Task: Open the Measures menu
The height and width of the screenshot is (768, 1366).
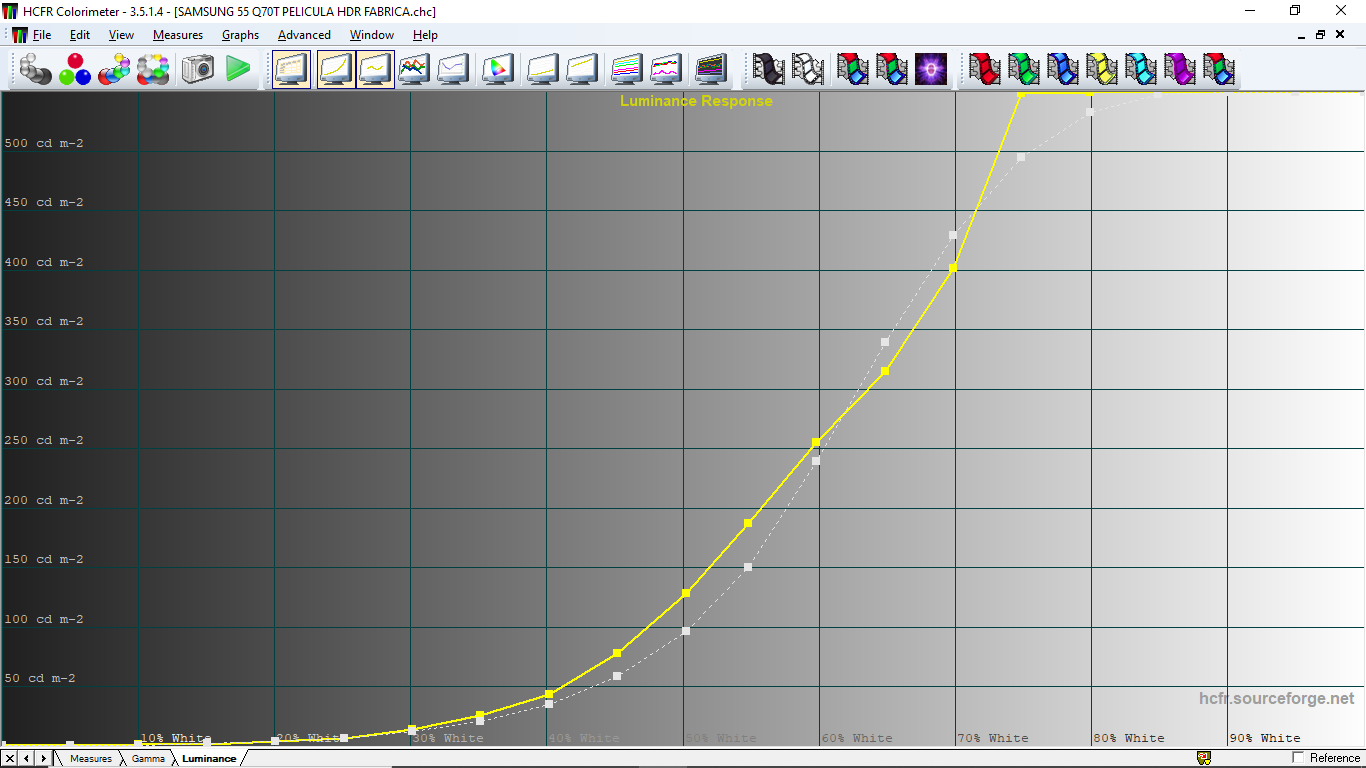Action: (x=178, y=35)
